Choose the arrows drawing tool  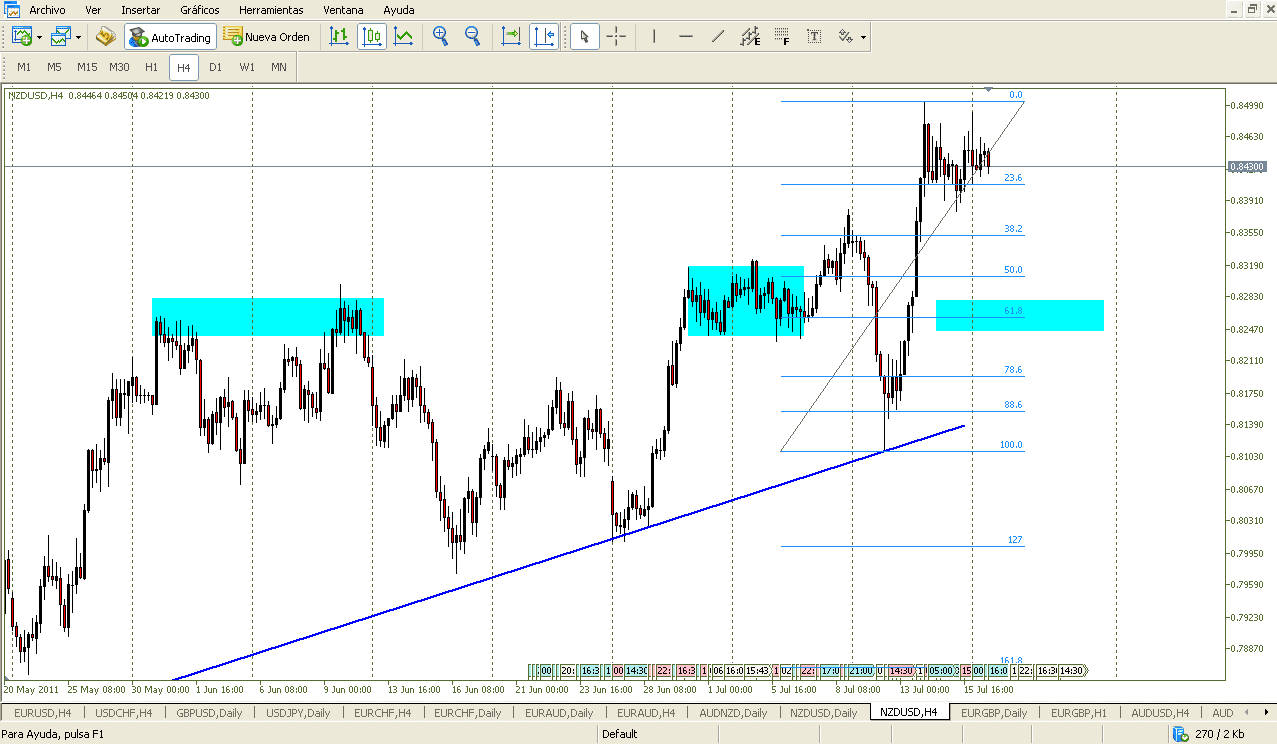pyautogui.click(x=845, y=37)
